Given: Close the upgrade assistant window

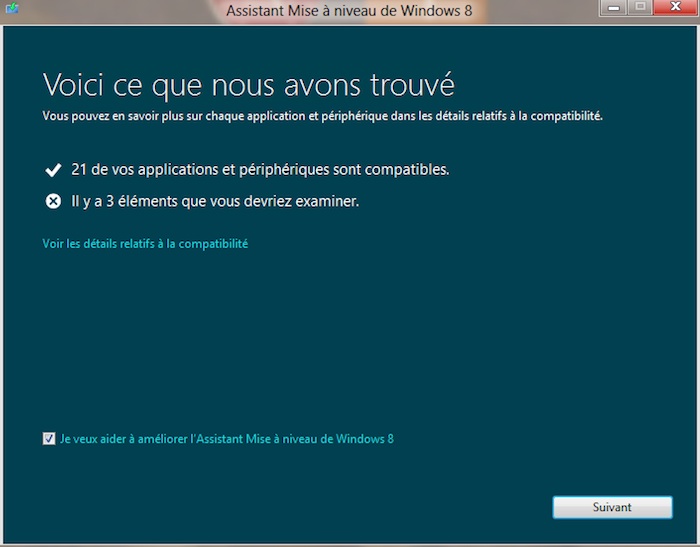Looking at the screenshot, I should pyautogui.click(x=675, y=7).
